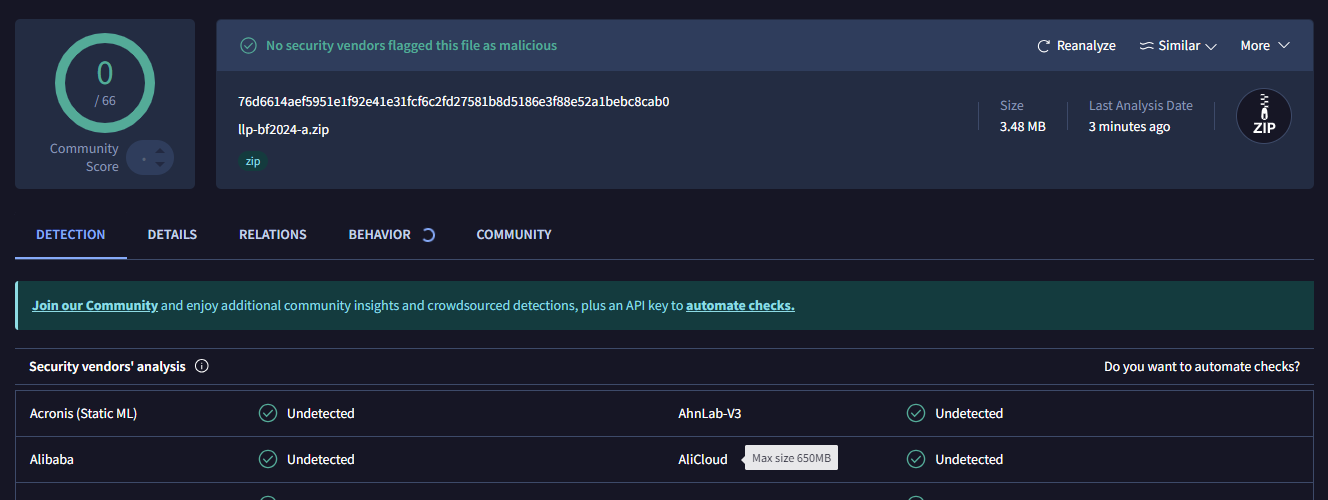Click Undetected result for Alibaba

321,459
